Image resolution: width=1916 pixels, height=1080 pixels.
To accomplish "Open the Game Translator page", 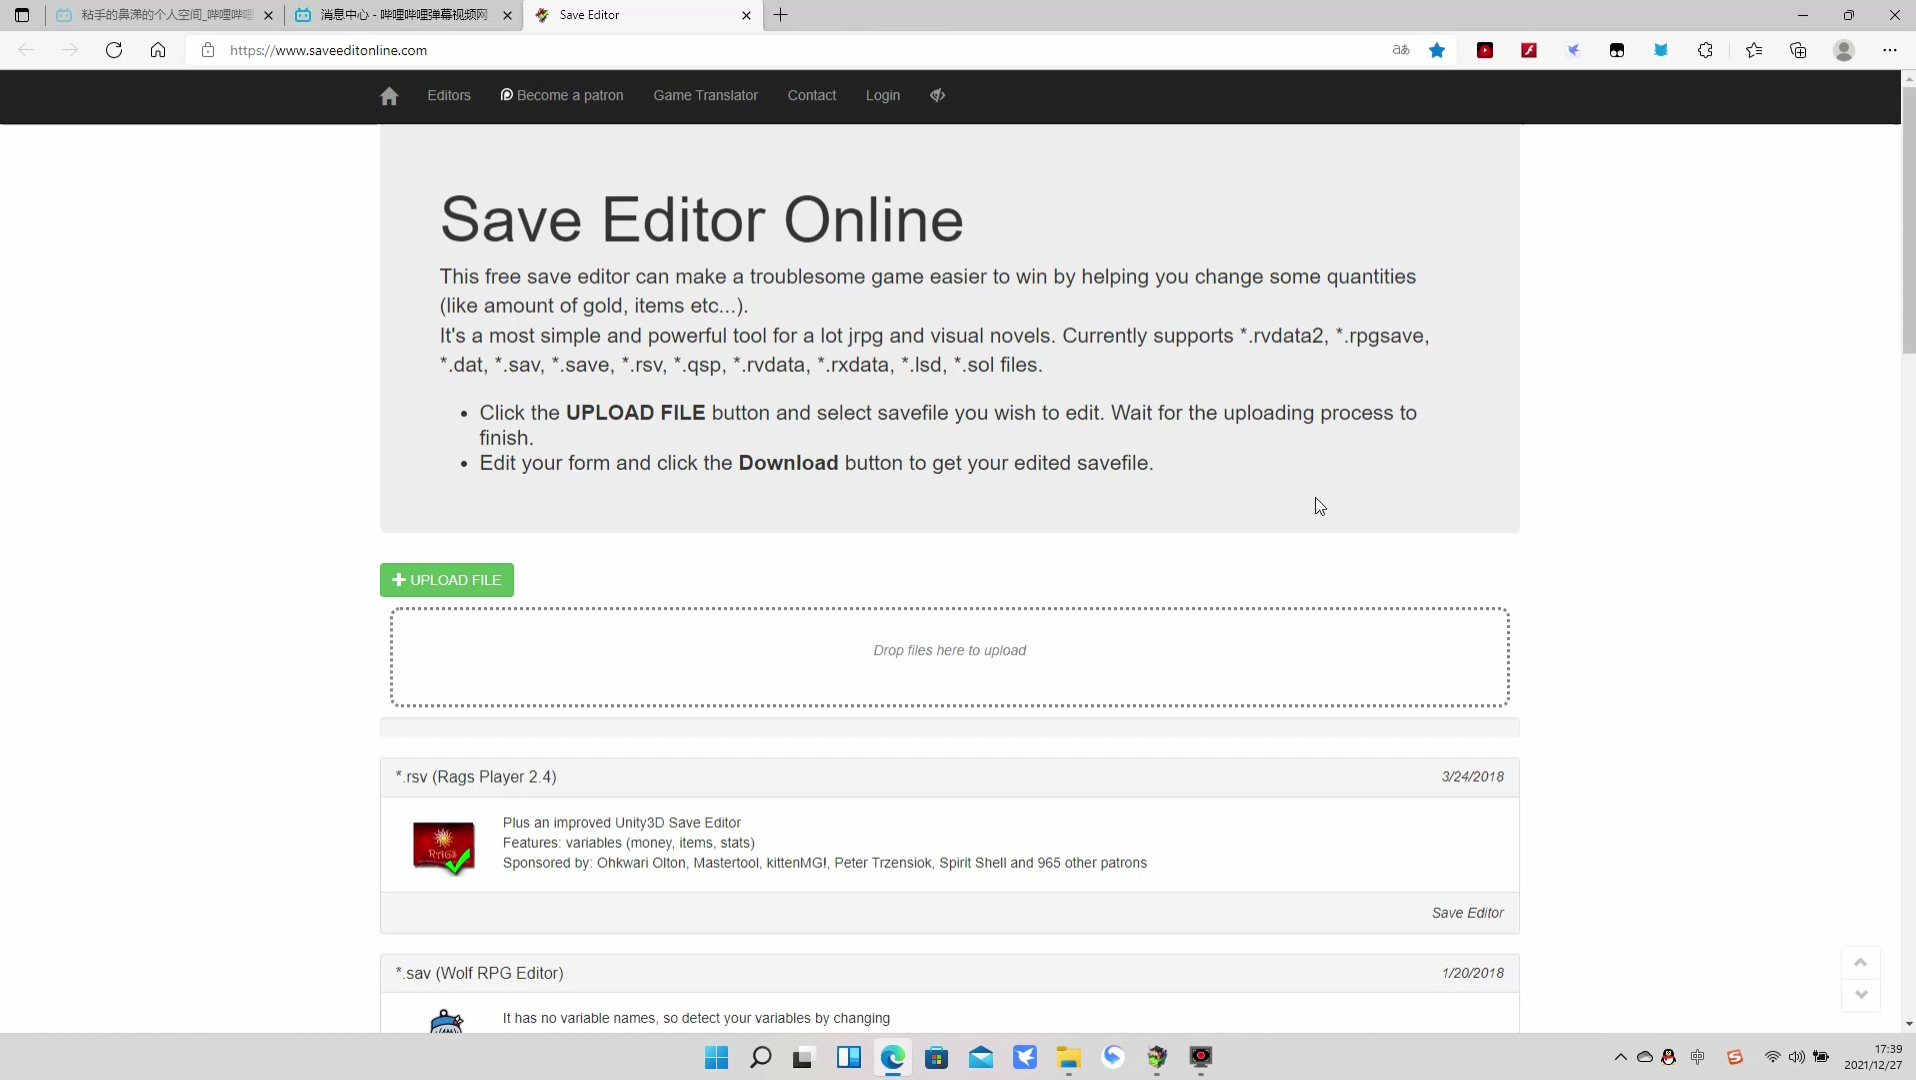I will pyautogui.click(x=706, y=96).
